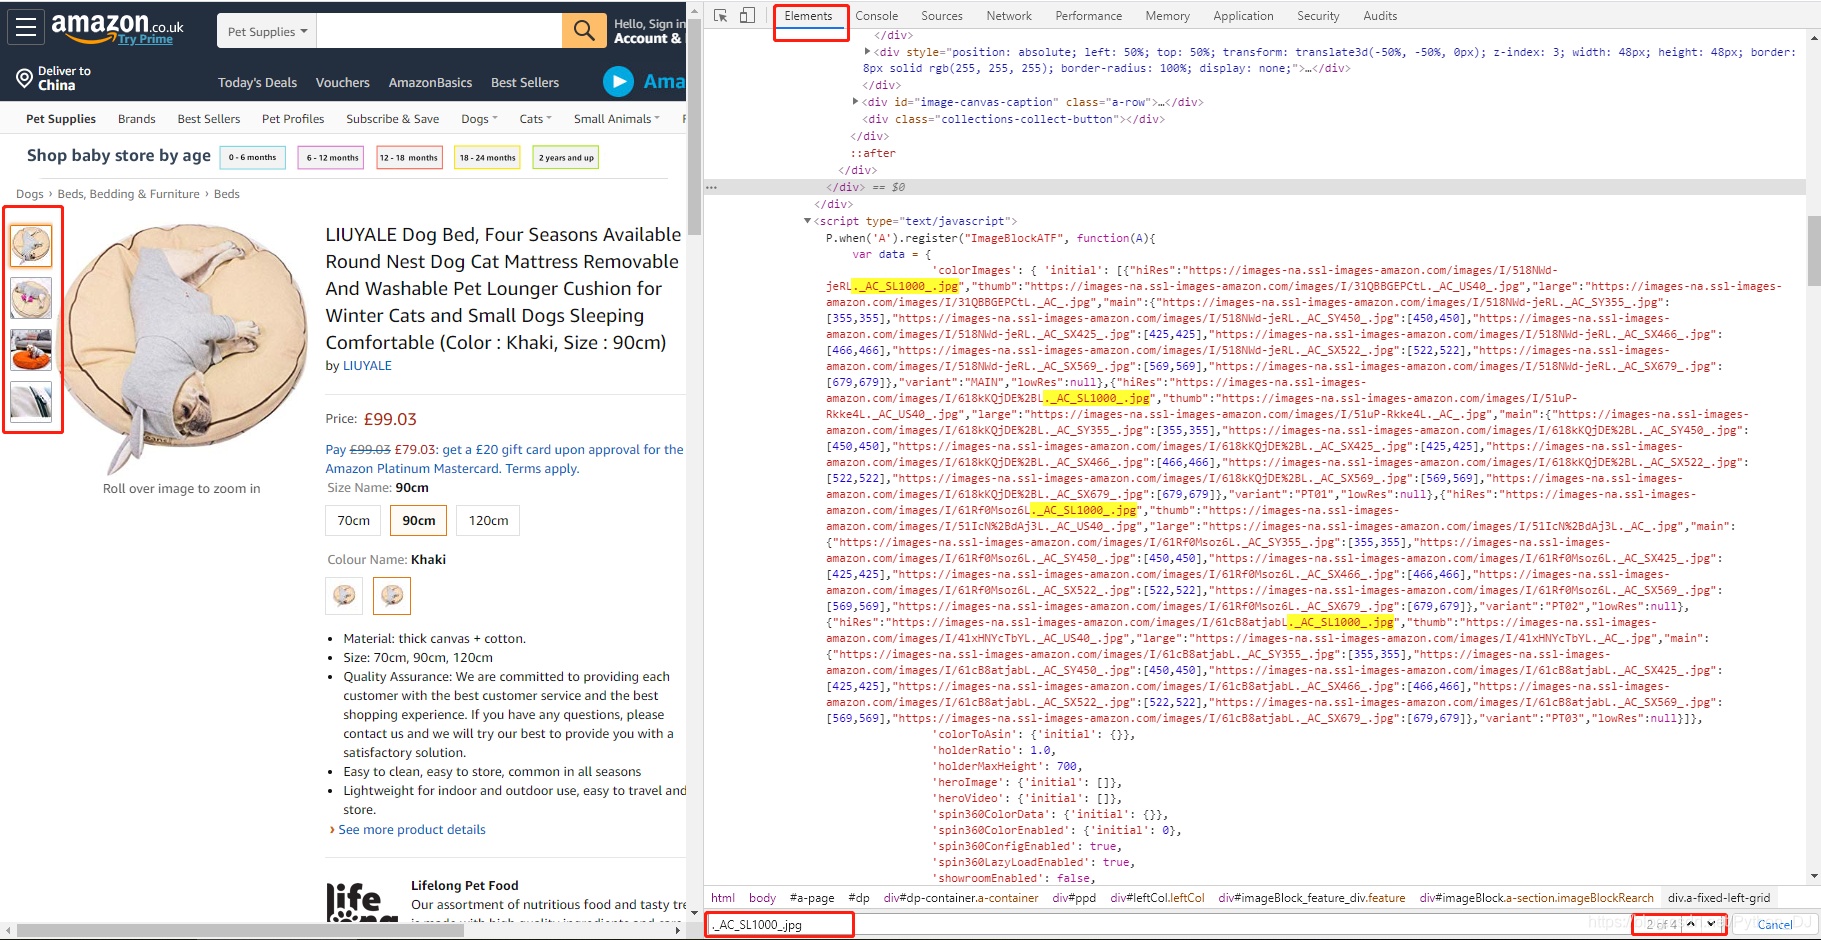Open the Pet Supplies search category dropdown
This screenshot has width=1821, height=940.
click(266, 31)
